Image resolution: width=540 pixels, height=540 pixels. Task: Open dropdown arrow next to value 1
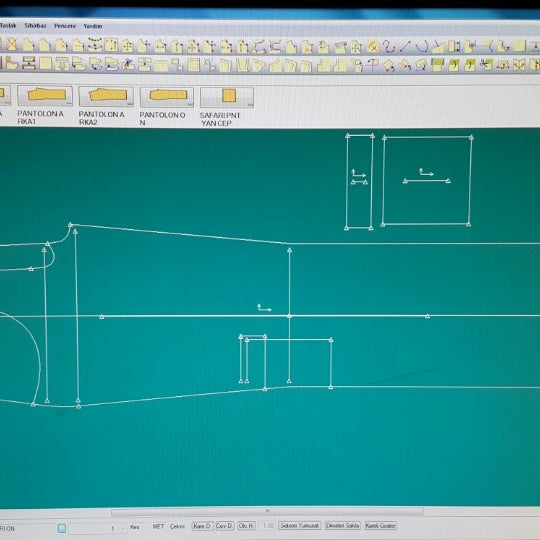(123, 528)
